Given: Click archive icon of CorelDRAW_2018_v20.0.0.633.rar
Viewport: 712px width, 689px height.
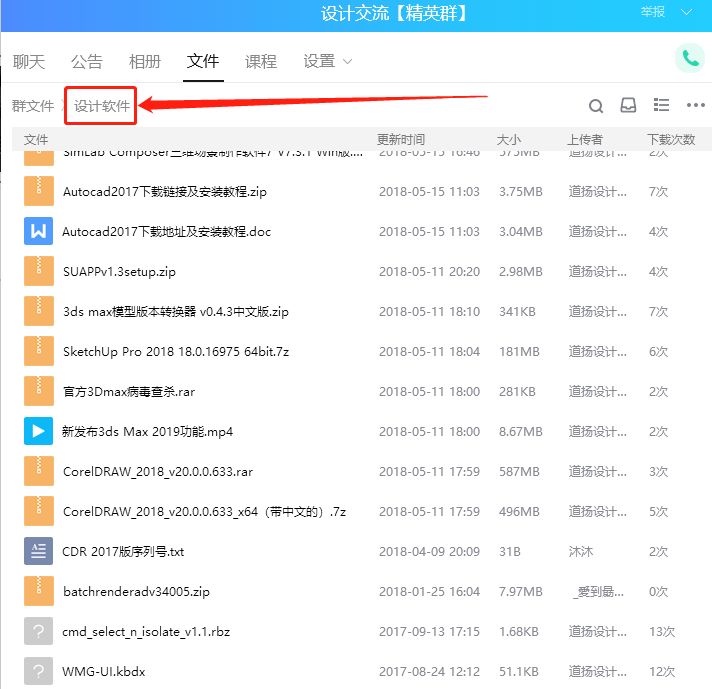Looking at the screenshot, I should pos(39,471).
